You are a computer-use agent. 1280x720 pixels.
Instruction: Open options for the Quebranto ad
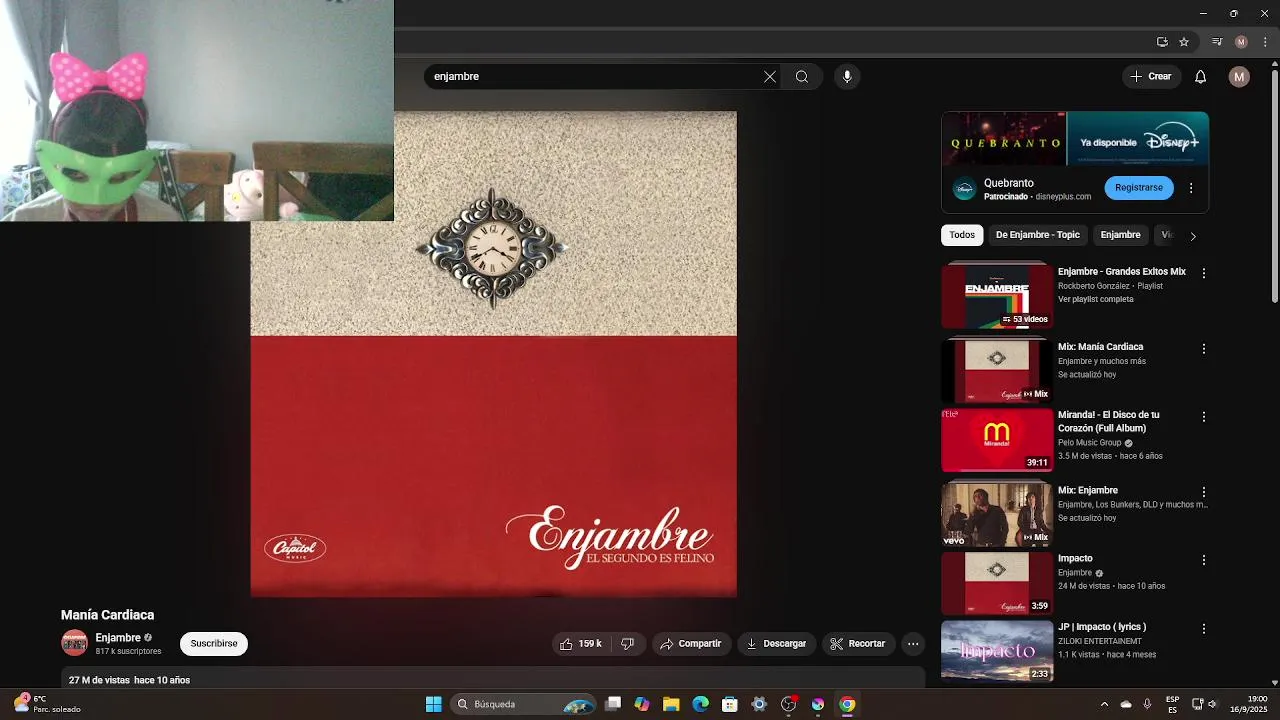pyautogui.click(x=1191, y=188)
